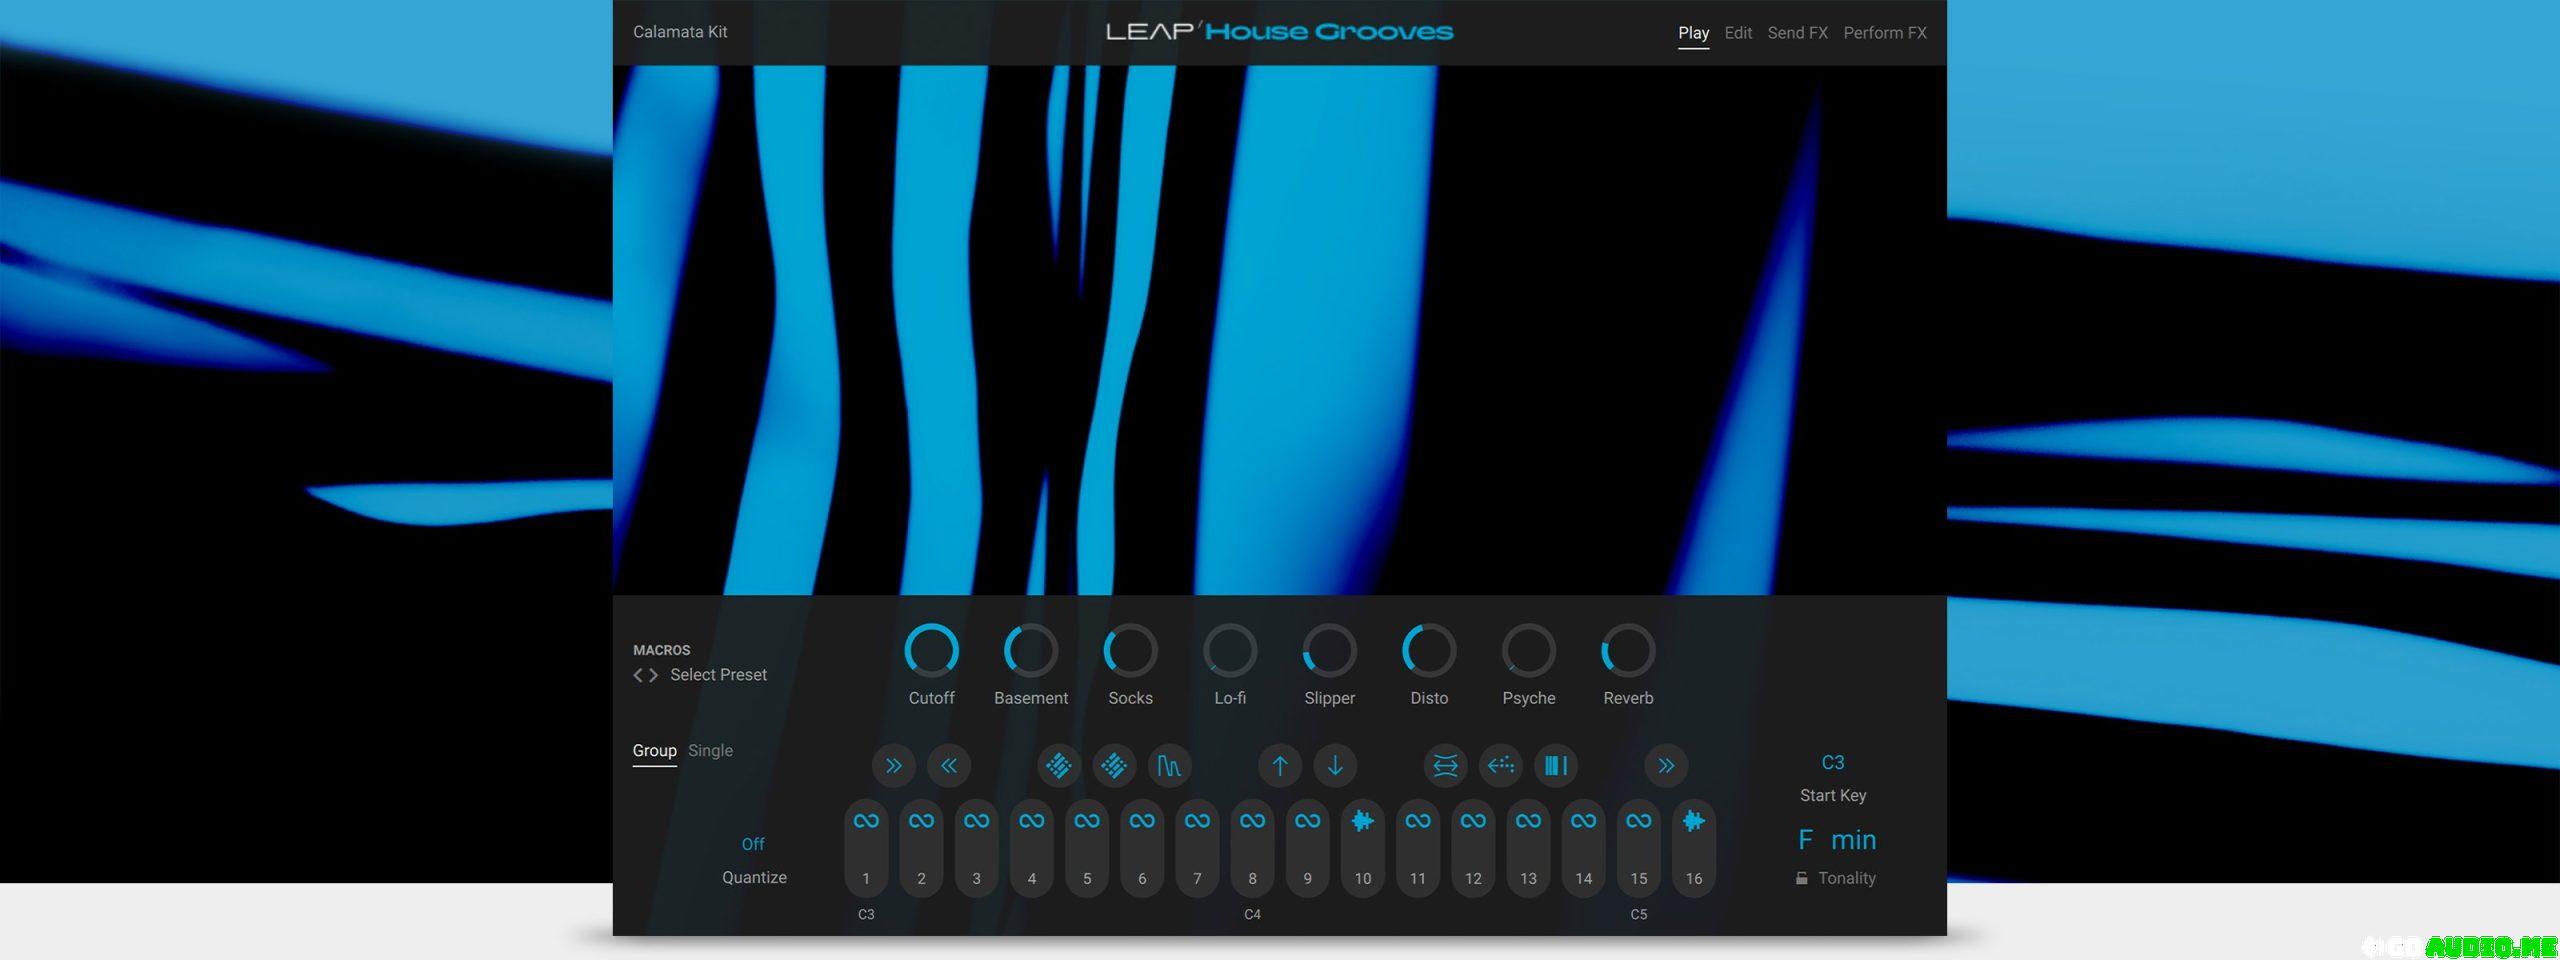Screen dimensions: 2560x960
Task: Click the C3 Start Key value
Action: pyautogui.click(x=1832, y=763)
